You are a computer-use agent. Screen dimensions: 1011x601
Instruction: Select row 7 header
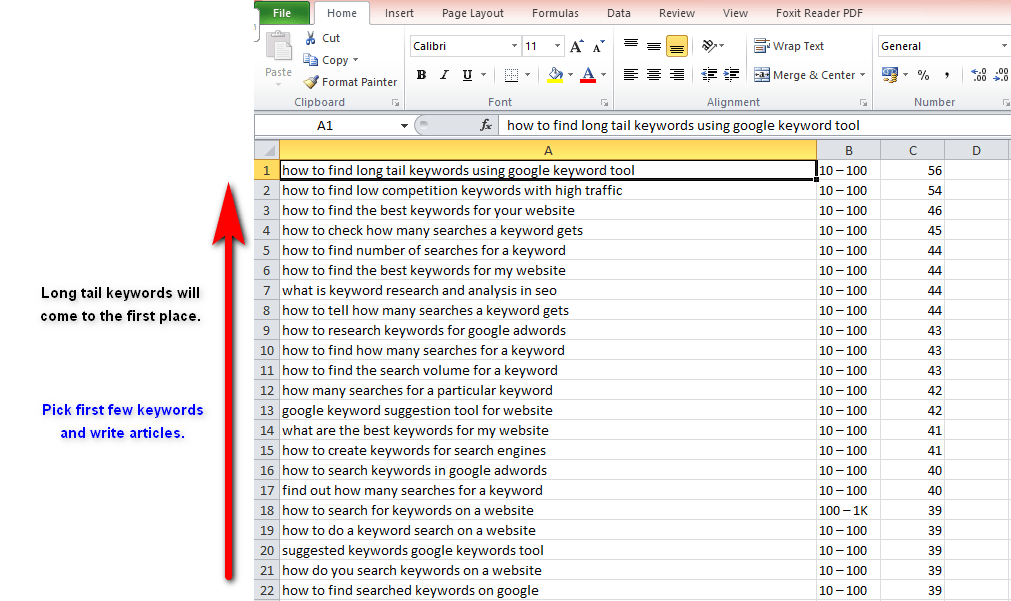(267, 290)
